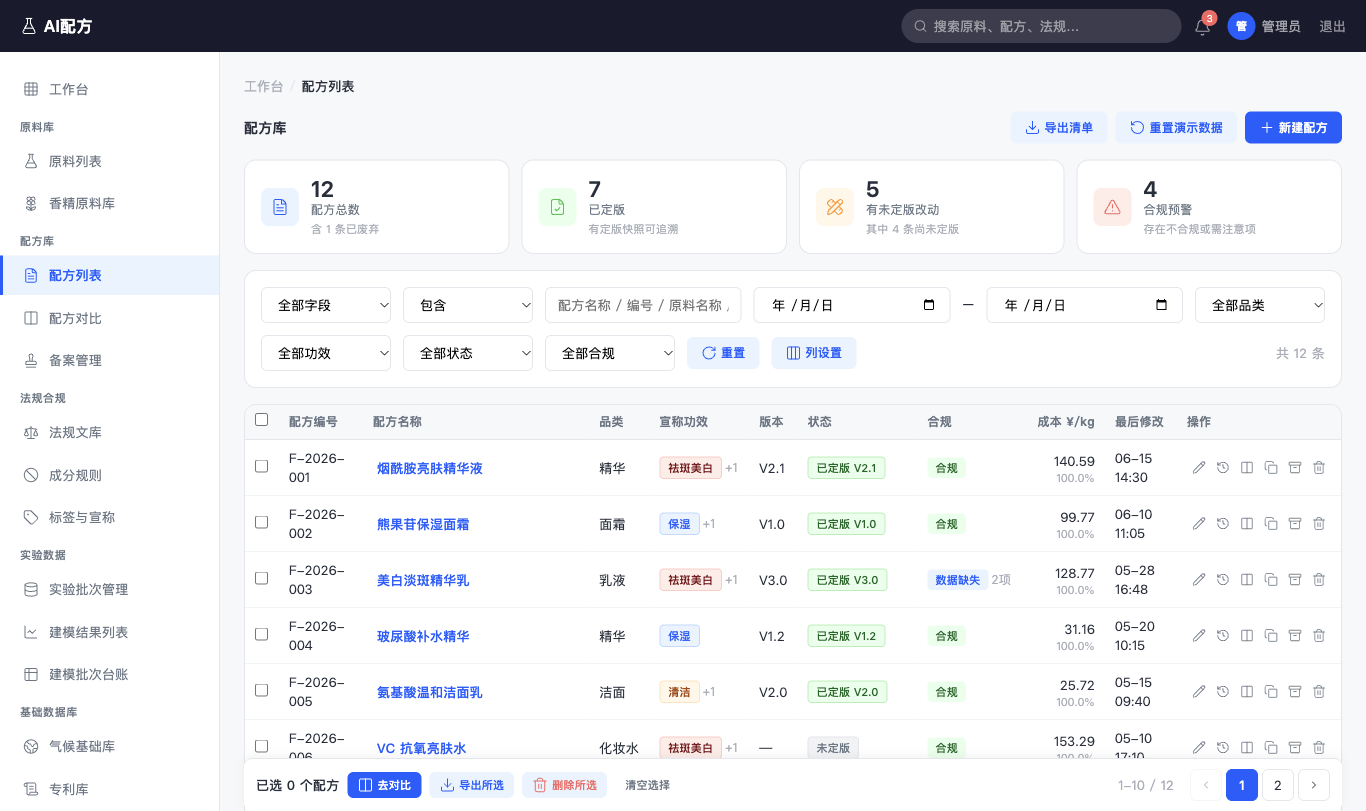Screen dimensions: 1366x811
Task: Tick the select-all checkbox in table header
Action: click(x=262, y=420)
